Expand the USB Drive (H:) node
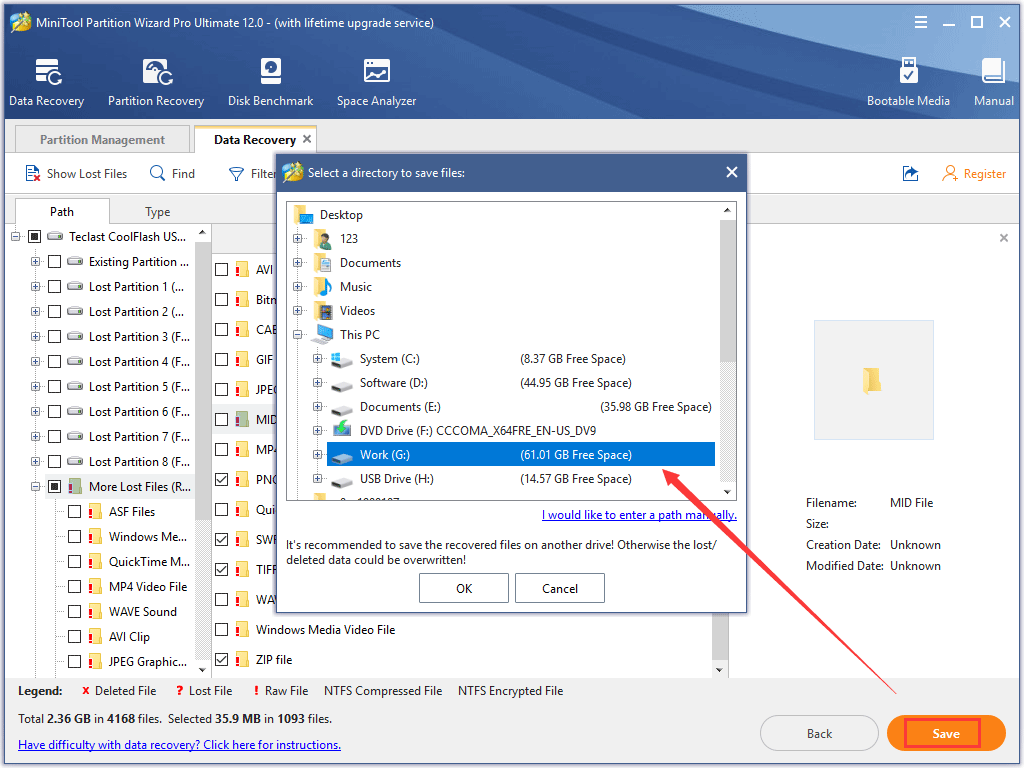The width and height of the screenshot is (1024, 768). pos(317,479)
